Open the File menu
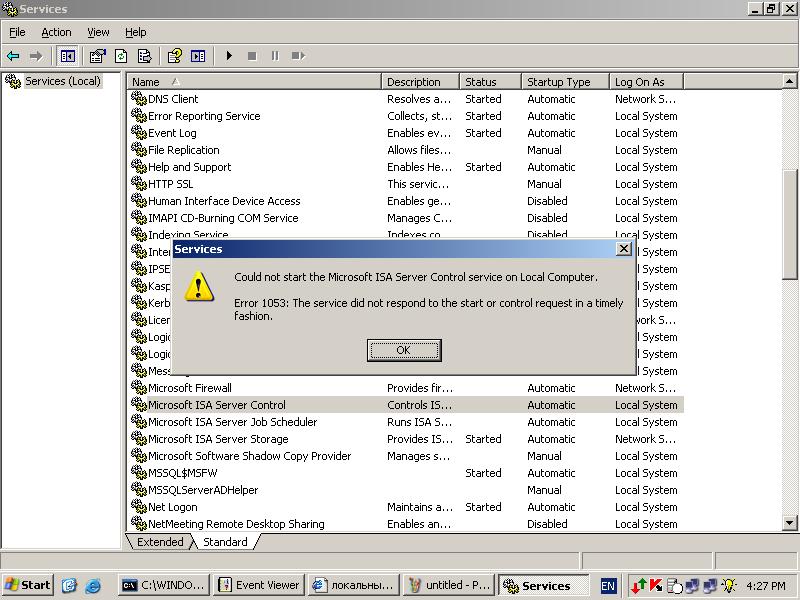This screenshot has height=600, width=800. coord(17,32)
